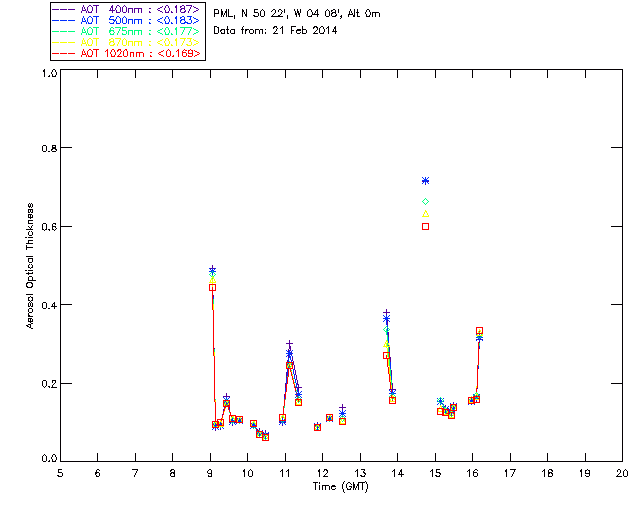Click the x-axis hour label 8
This screenshot has width=640, height=512.
click(173, 473)
